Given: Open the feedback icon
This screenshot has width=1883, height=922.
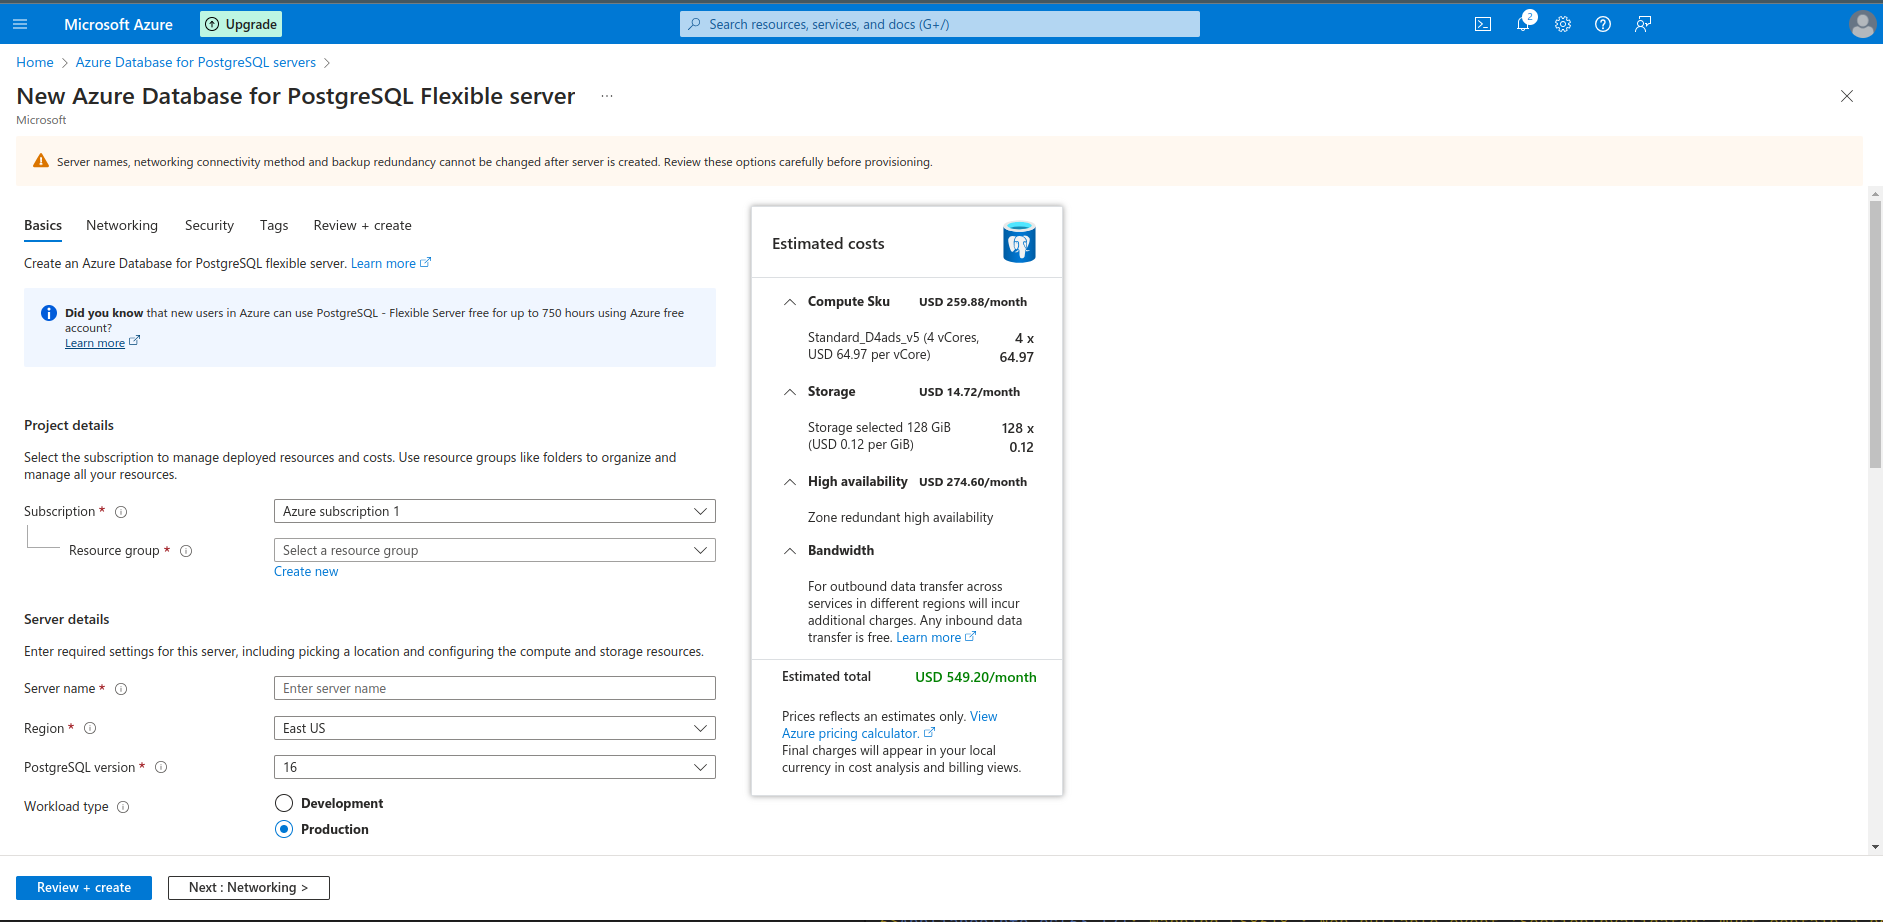Looking at the screenshot, I should (1643, 24).
